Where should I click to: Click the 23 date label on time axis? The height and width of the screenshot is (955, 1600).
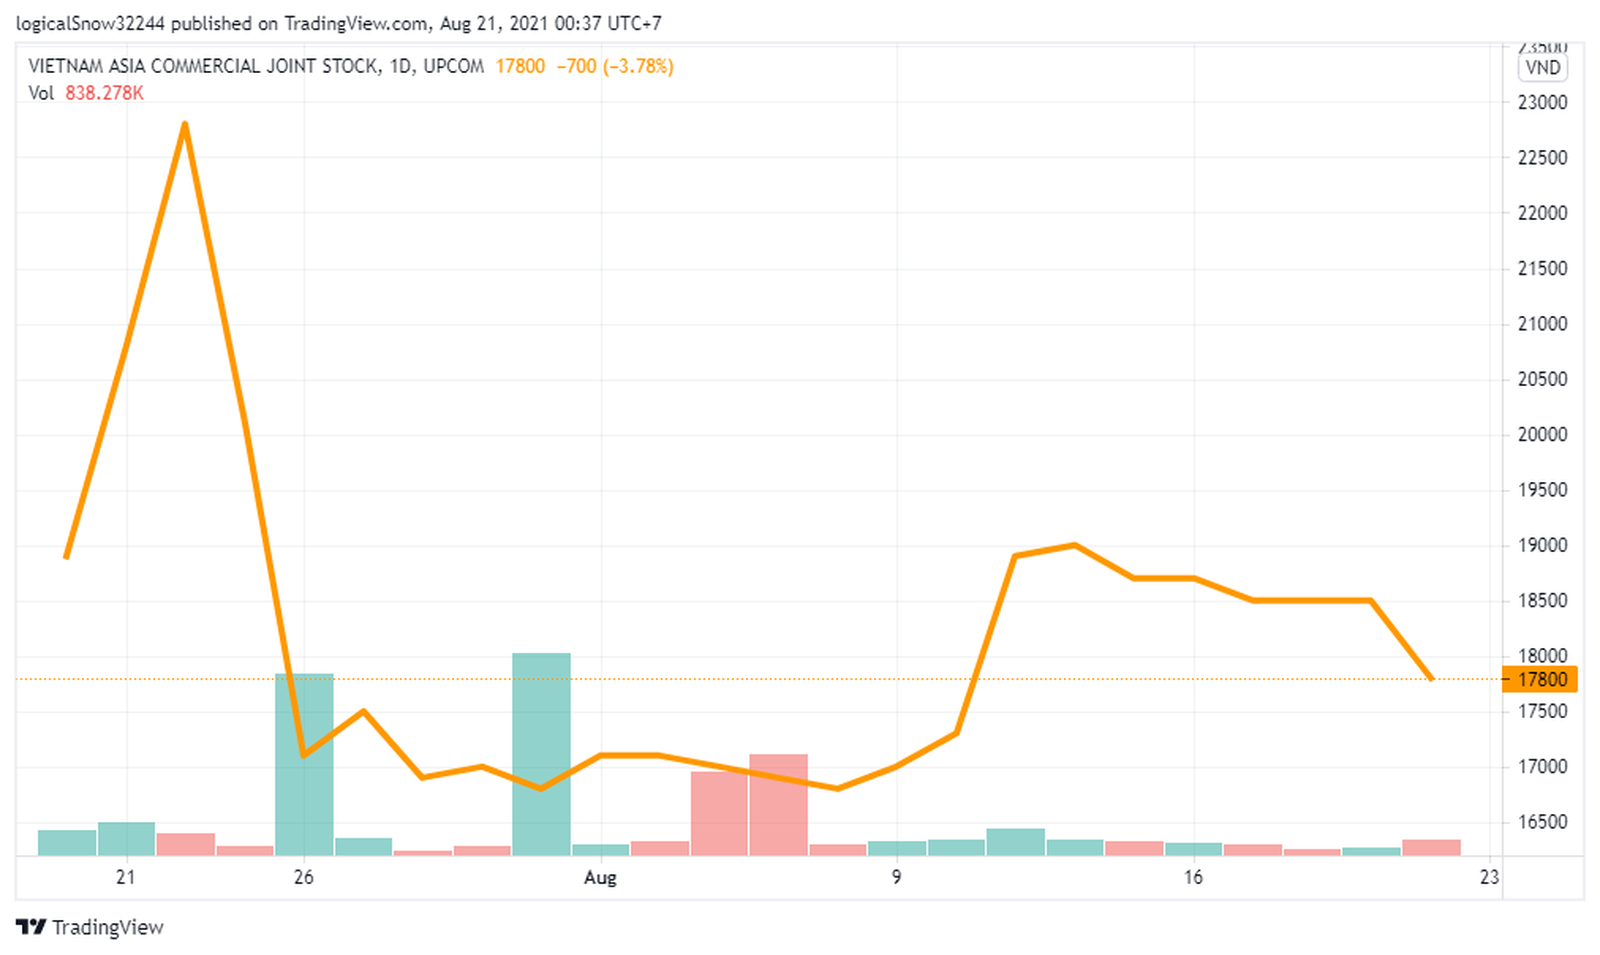[x=1489, y=877]
